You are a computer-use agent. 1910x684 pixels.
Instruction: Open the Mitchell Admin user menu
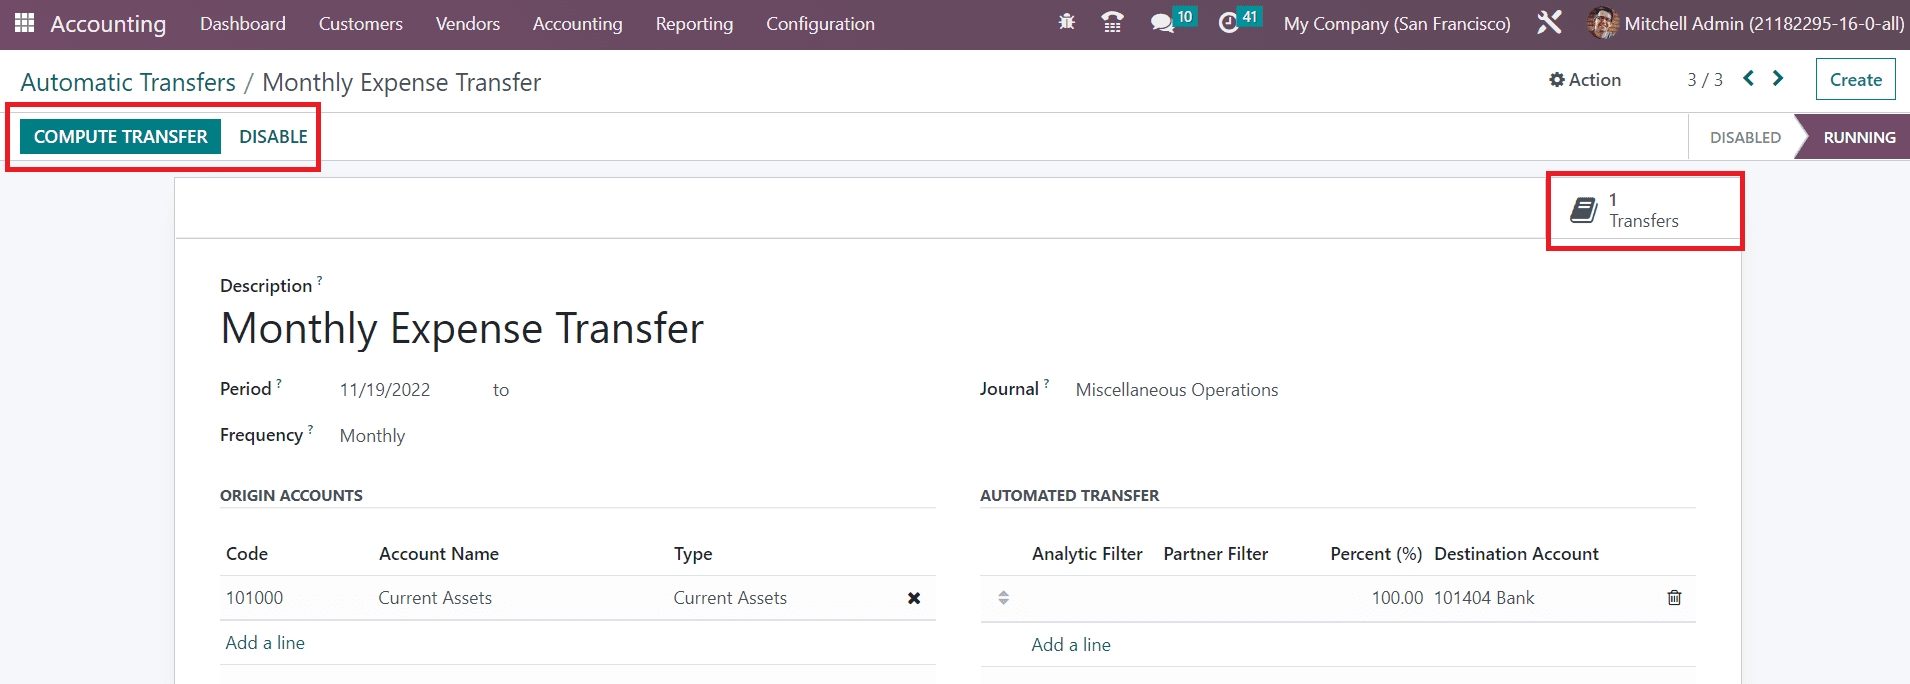click(x=1745, y=23)
